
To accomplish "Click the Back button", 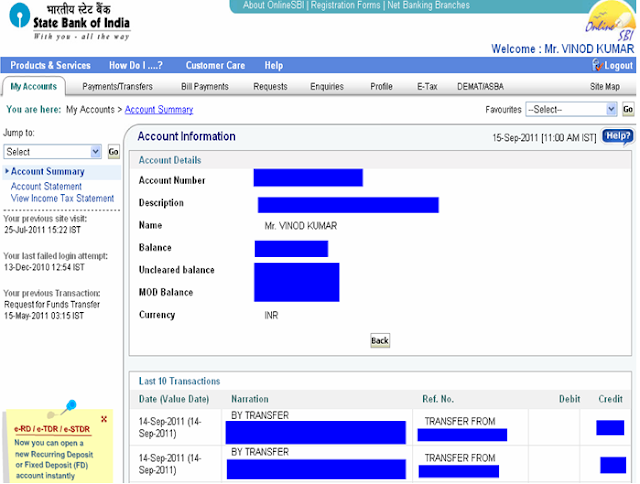I will coord(380,340).
